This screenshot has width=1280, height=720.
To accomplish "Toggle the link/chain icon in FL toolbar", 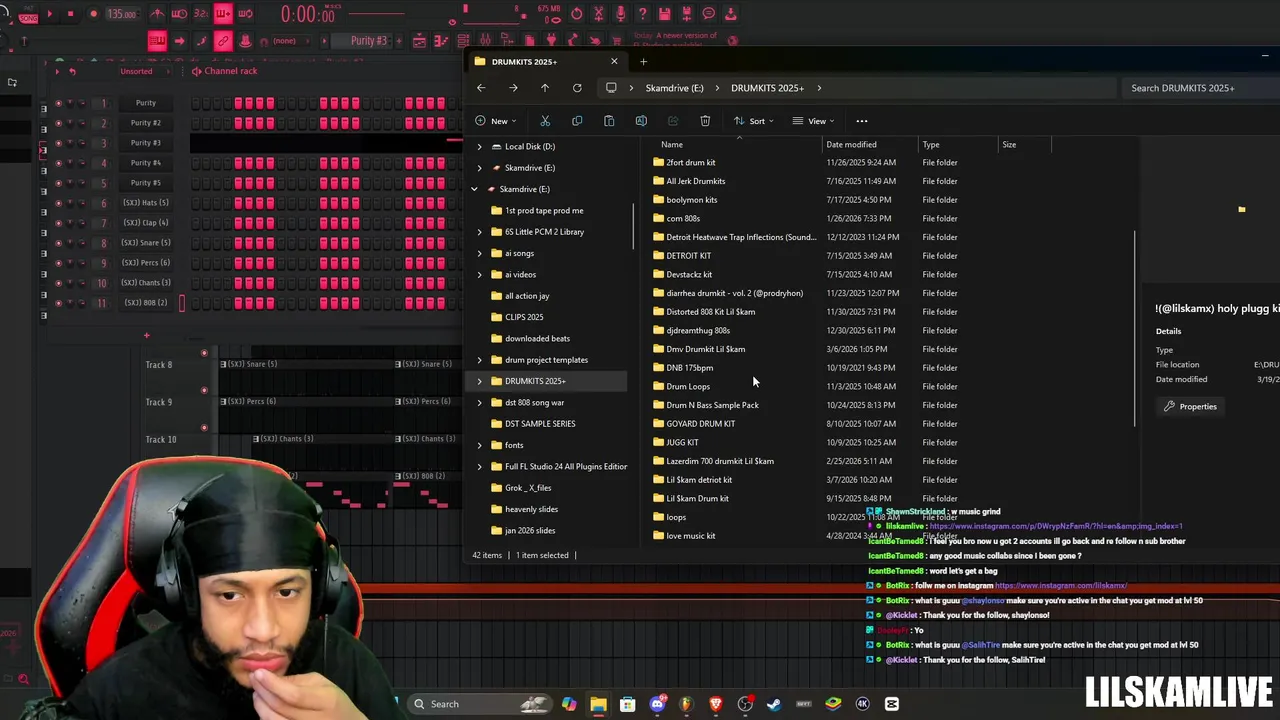I will pos(223,41).
